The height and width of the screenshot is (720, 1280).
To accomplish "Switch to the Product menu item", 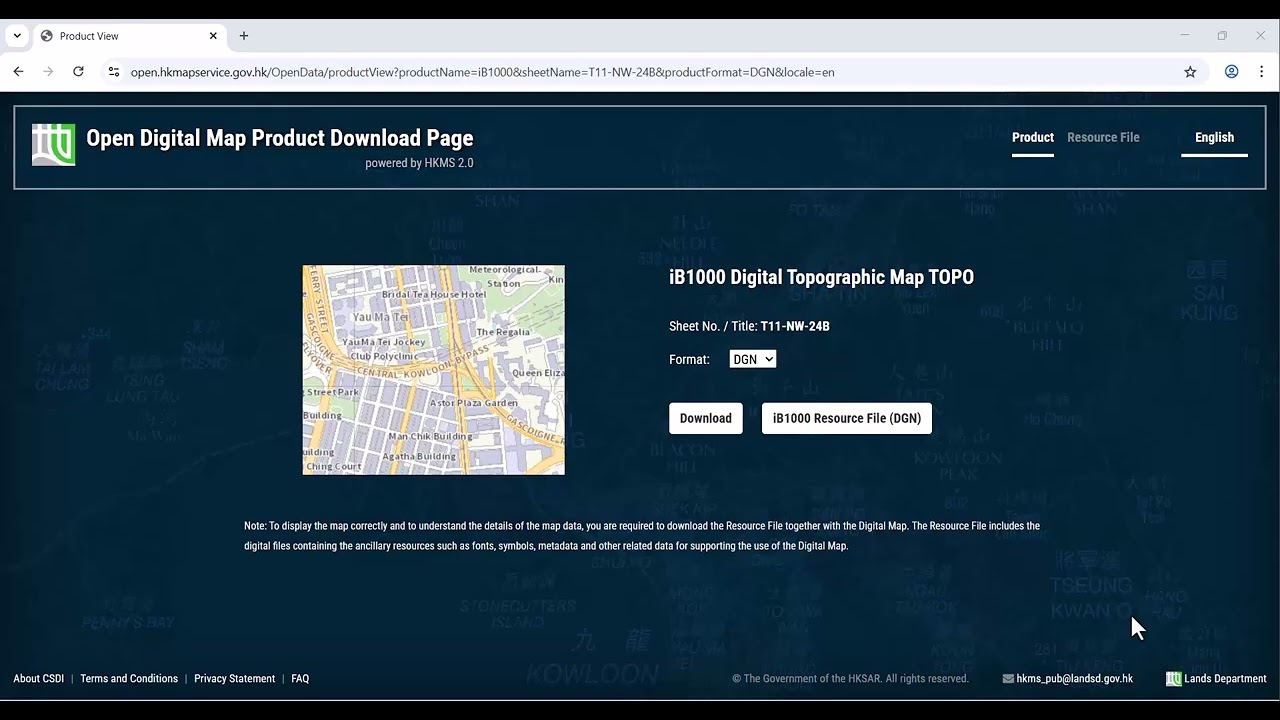I will [1033, 138].
